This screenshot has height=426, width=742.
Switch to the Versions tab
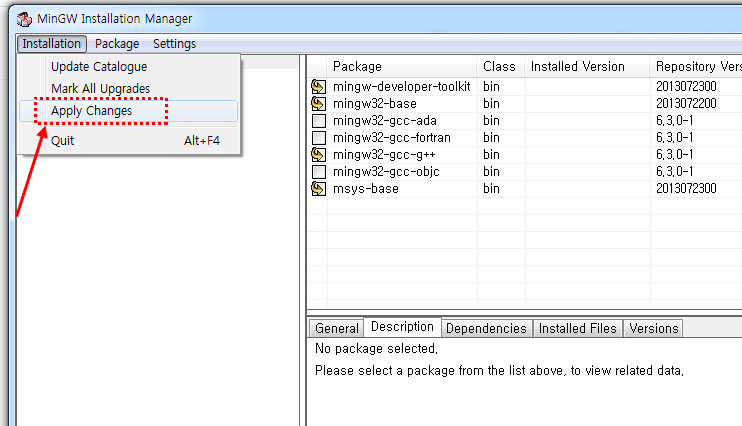pos(654,328)
